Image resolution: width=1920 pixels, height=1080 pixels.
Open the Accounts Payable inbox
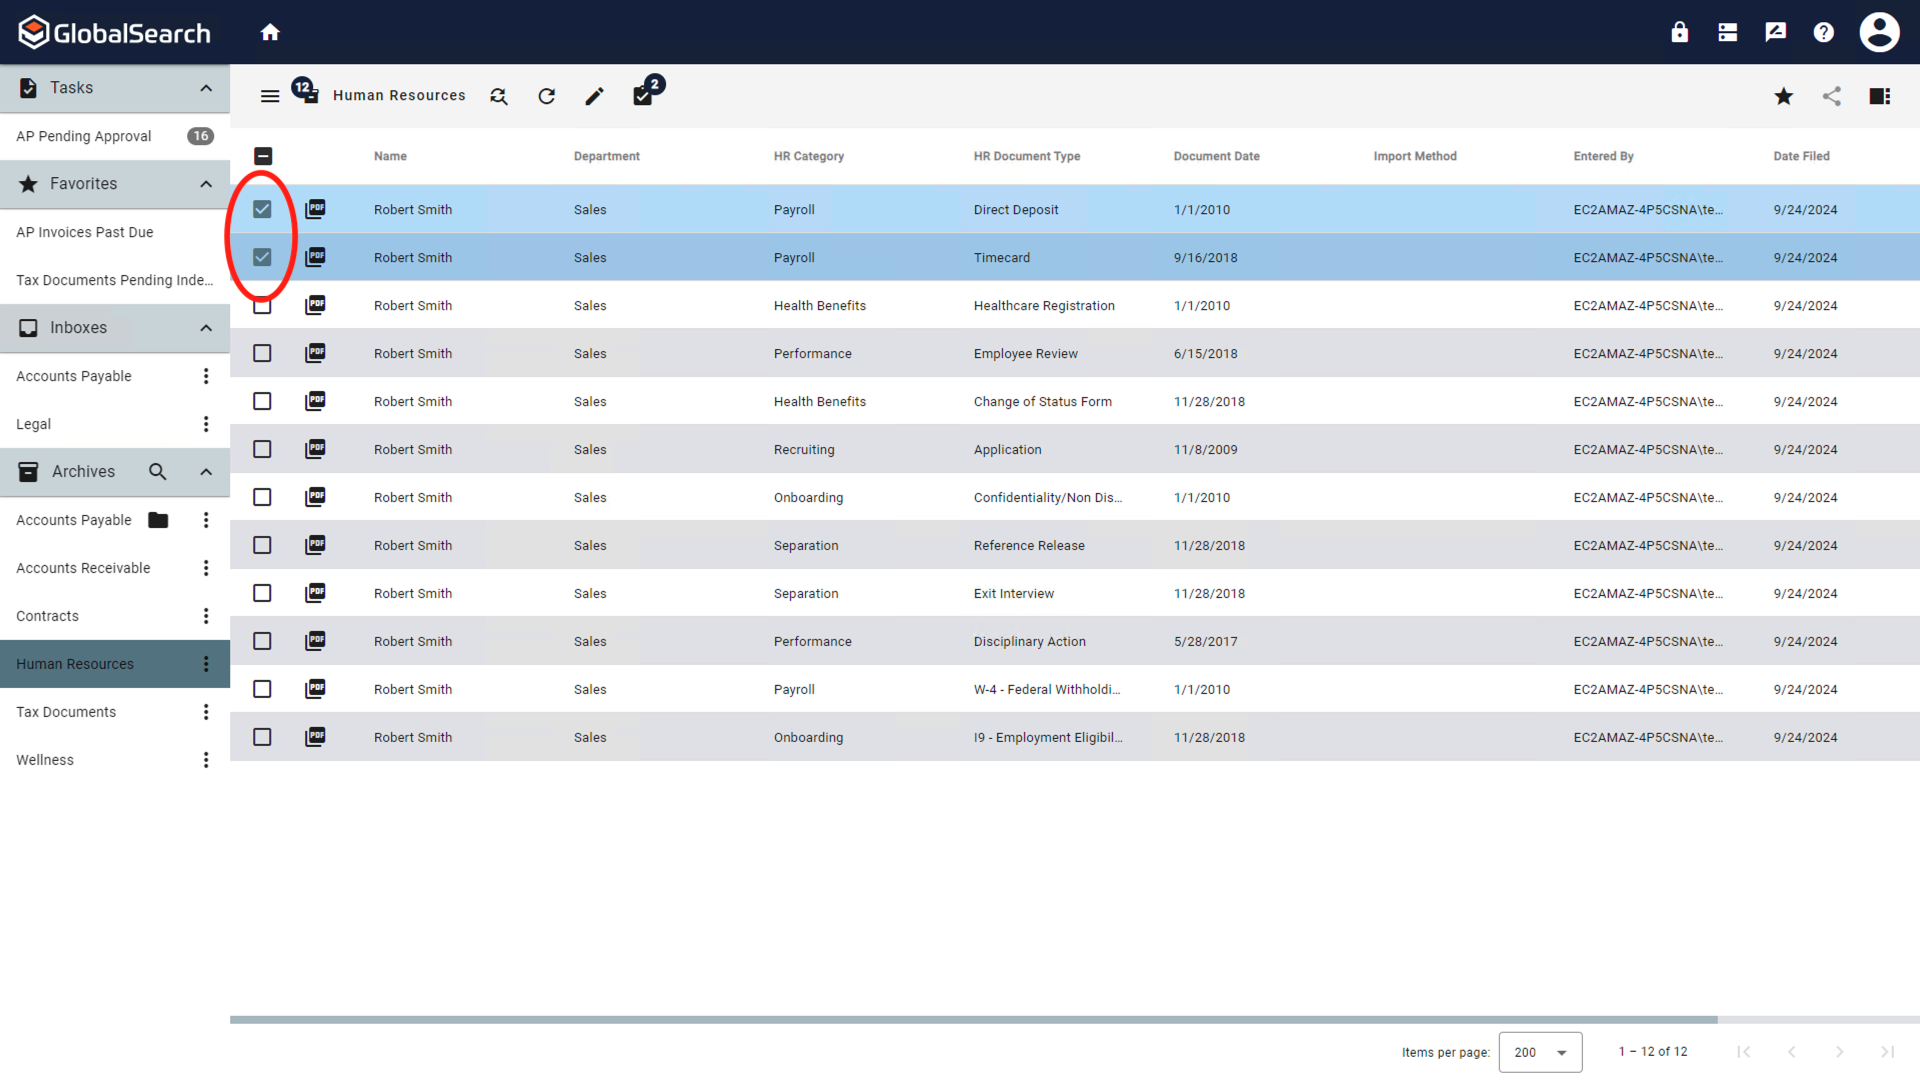pyautogui.click(x=74, y=376)
